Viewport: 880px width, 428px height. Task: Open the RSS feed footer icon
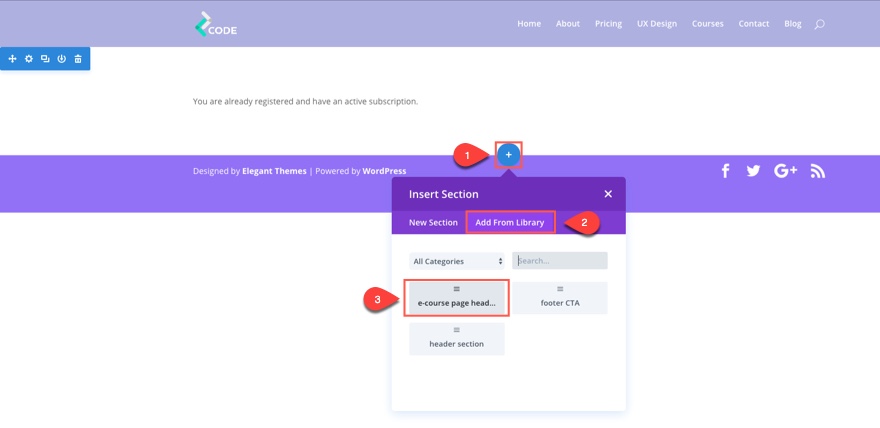point(818,171)
